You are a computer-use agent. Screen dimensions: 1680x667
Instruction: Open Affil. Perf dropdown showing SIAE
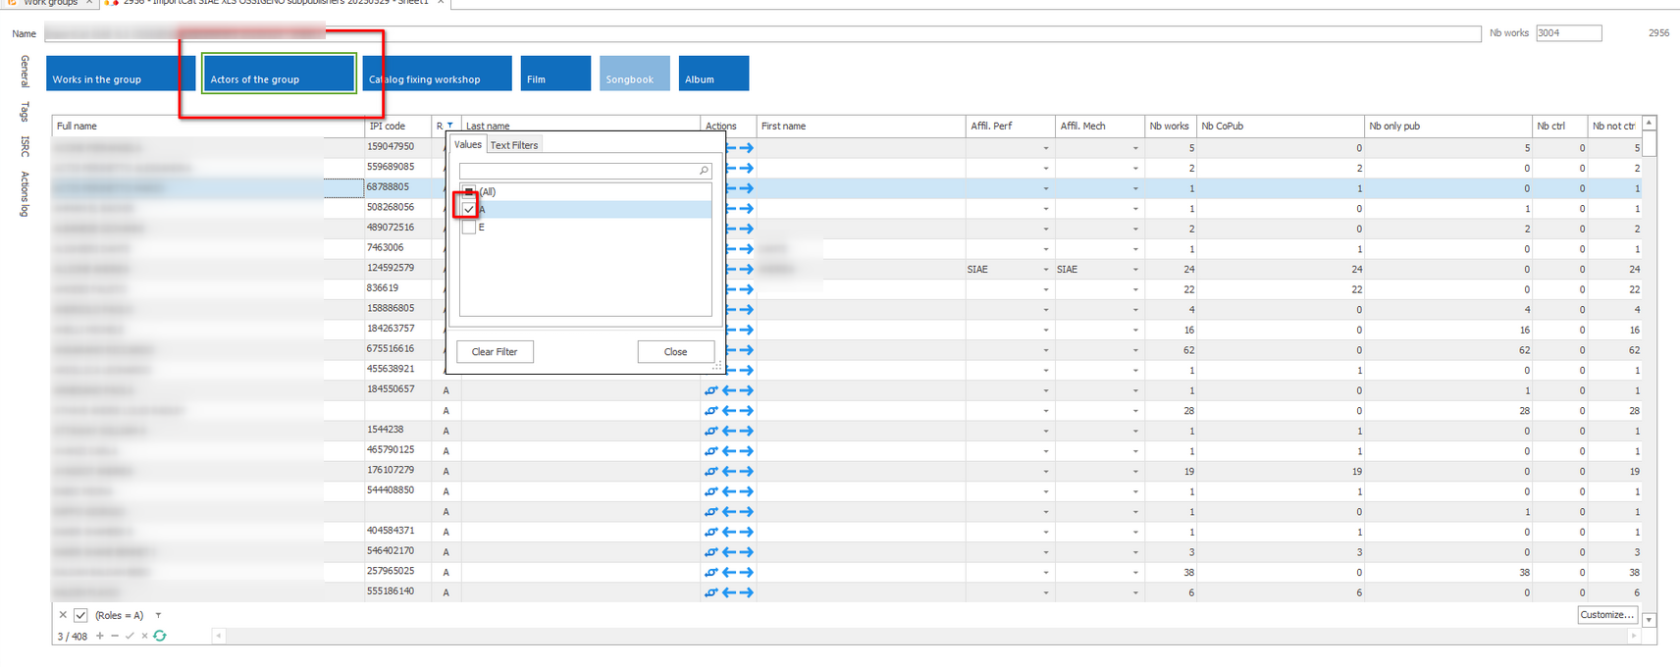(1046, 270)
